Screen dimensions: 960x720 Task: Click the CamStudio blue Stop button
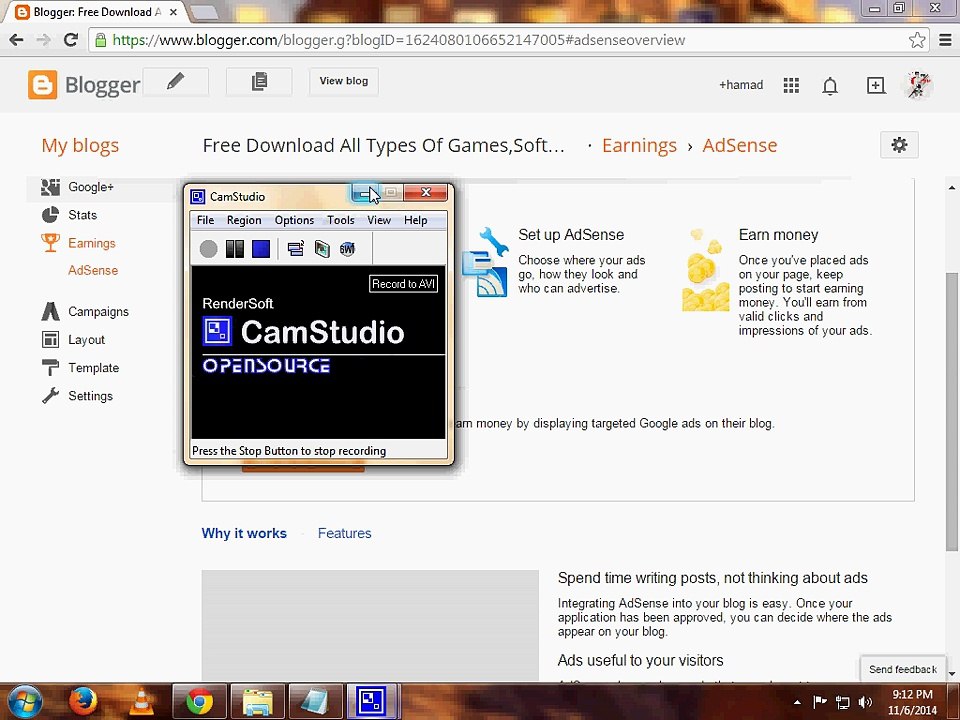(261, 249)
